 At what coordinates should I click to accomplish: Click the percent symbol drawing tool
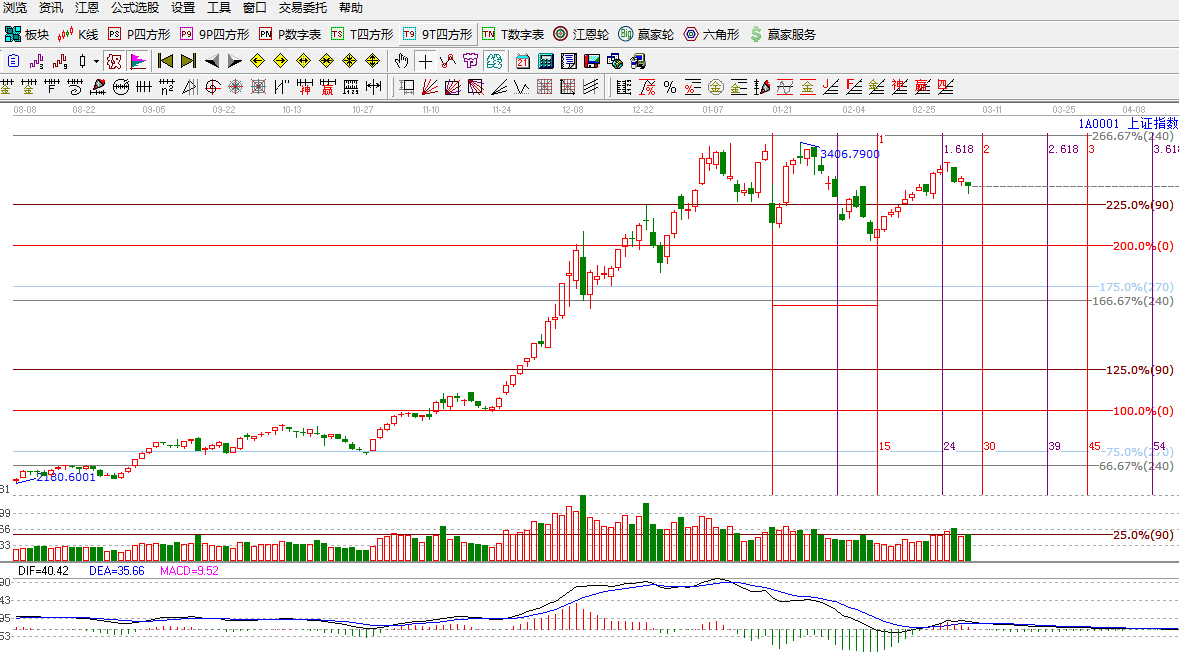coord(669,87)
